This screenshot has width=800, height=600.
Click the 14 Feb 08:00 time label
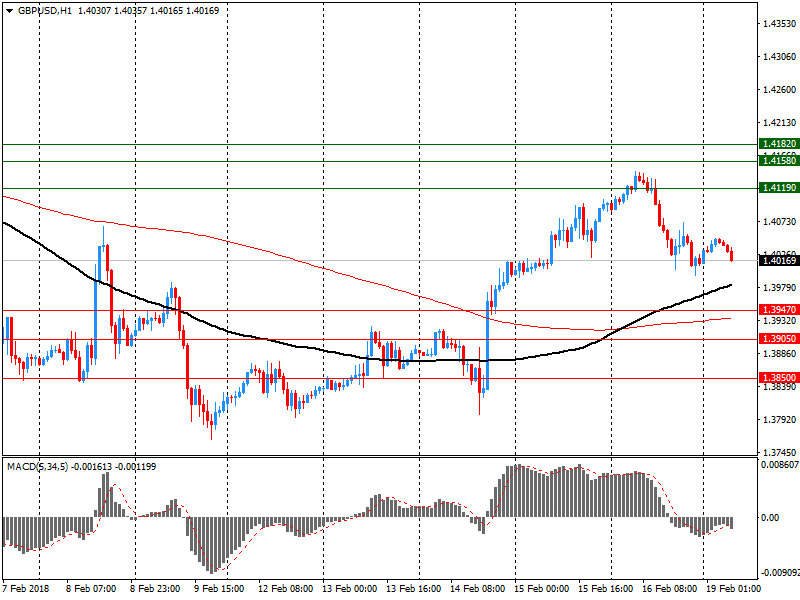click(x=478, y=589)
